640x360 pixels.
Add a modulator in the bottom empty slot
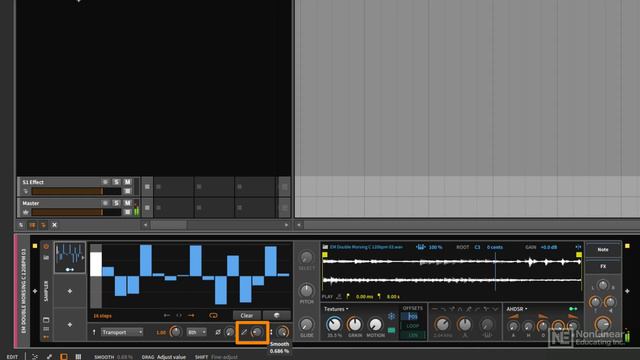pos(70,324)
